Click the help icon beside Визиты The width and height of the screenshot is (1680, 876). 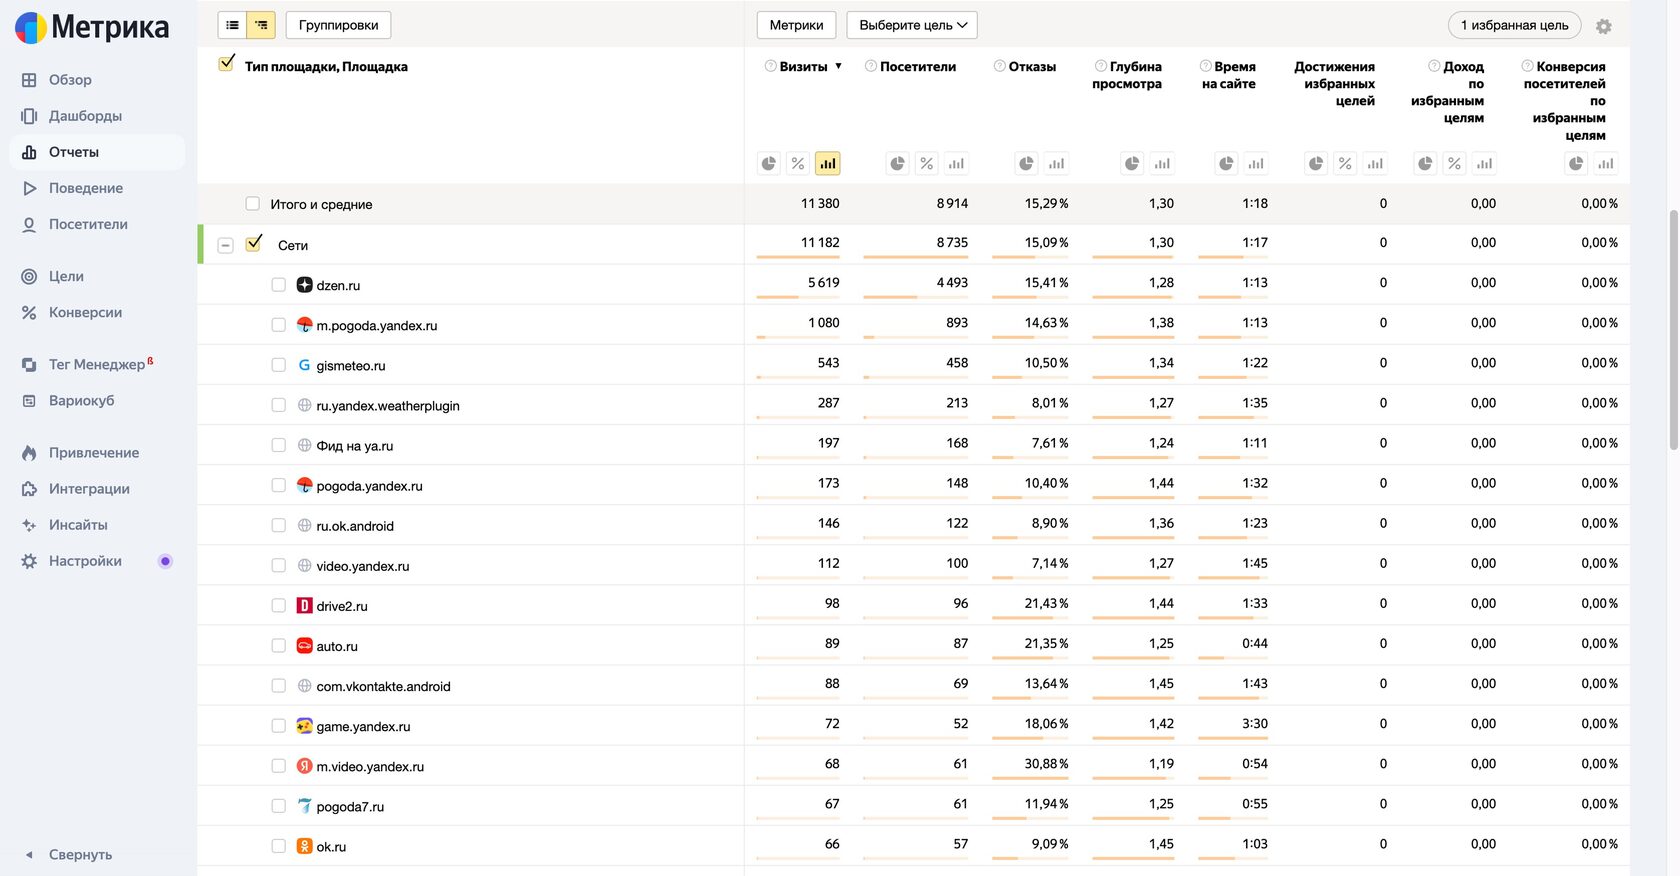coord(770,66)
